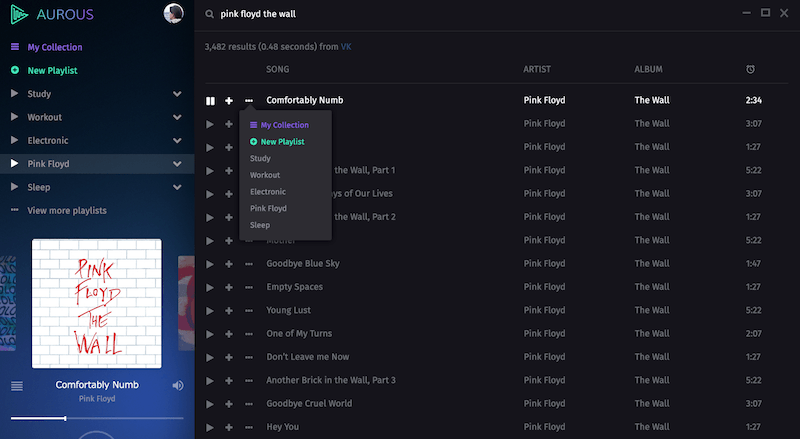The width and height of the screenshot is (800, 439).
Task: Open the user profile avatar
Action: click(x=173, y=14)
